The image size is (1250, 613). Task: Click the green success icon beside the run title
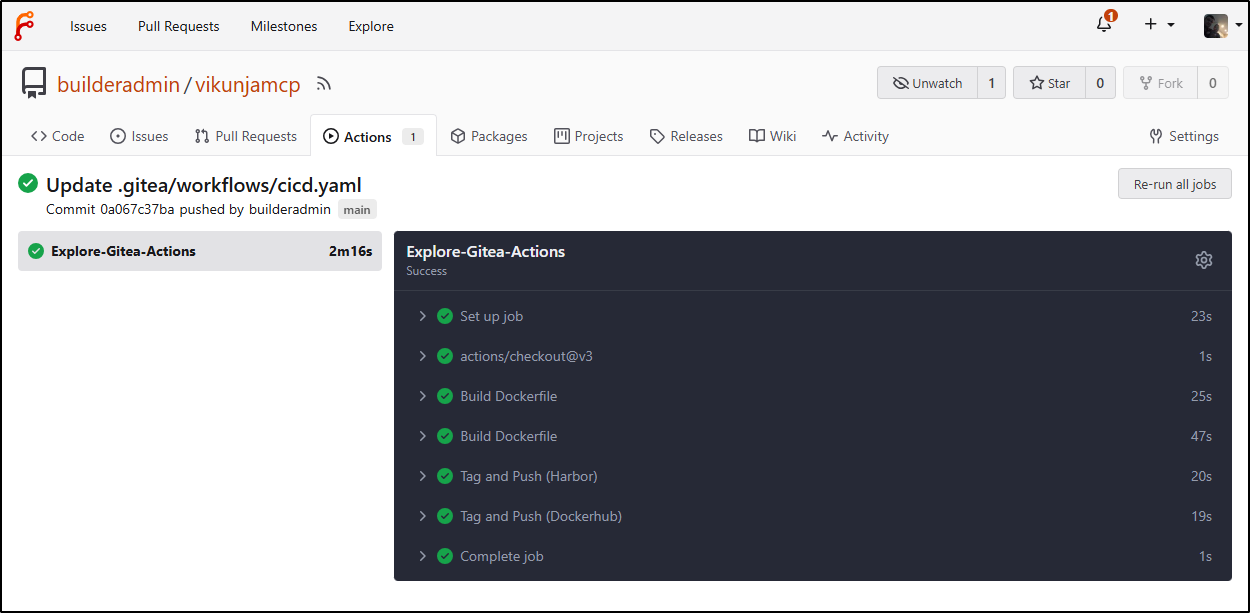coord(28,183)
